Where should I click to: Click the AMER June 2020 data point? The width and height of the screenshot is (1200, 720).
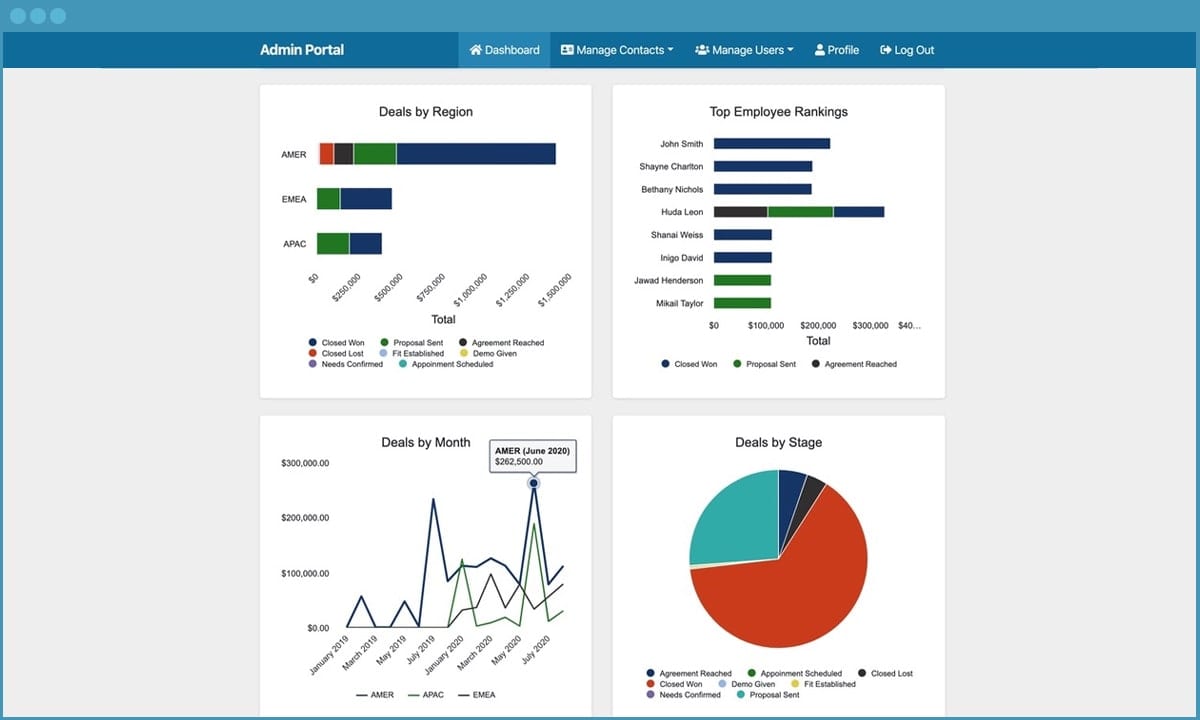pyautogui.click(x=534, y=483)
